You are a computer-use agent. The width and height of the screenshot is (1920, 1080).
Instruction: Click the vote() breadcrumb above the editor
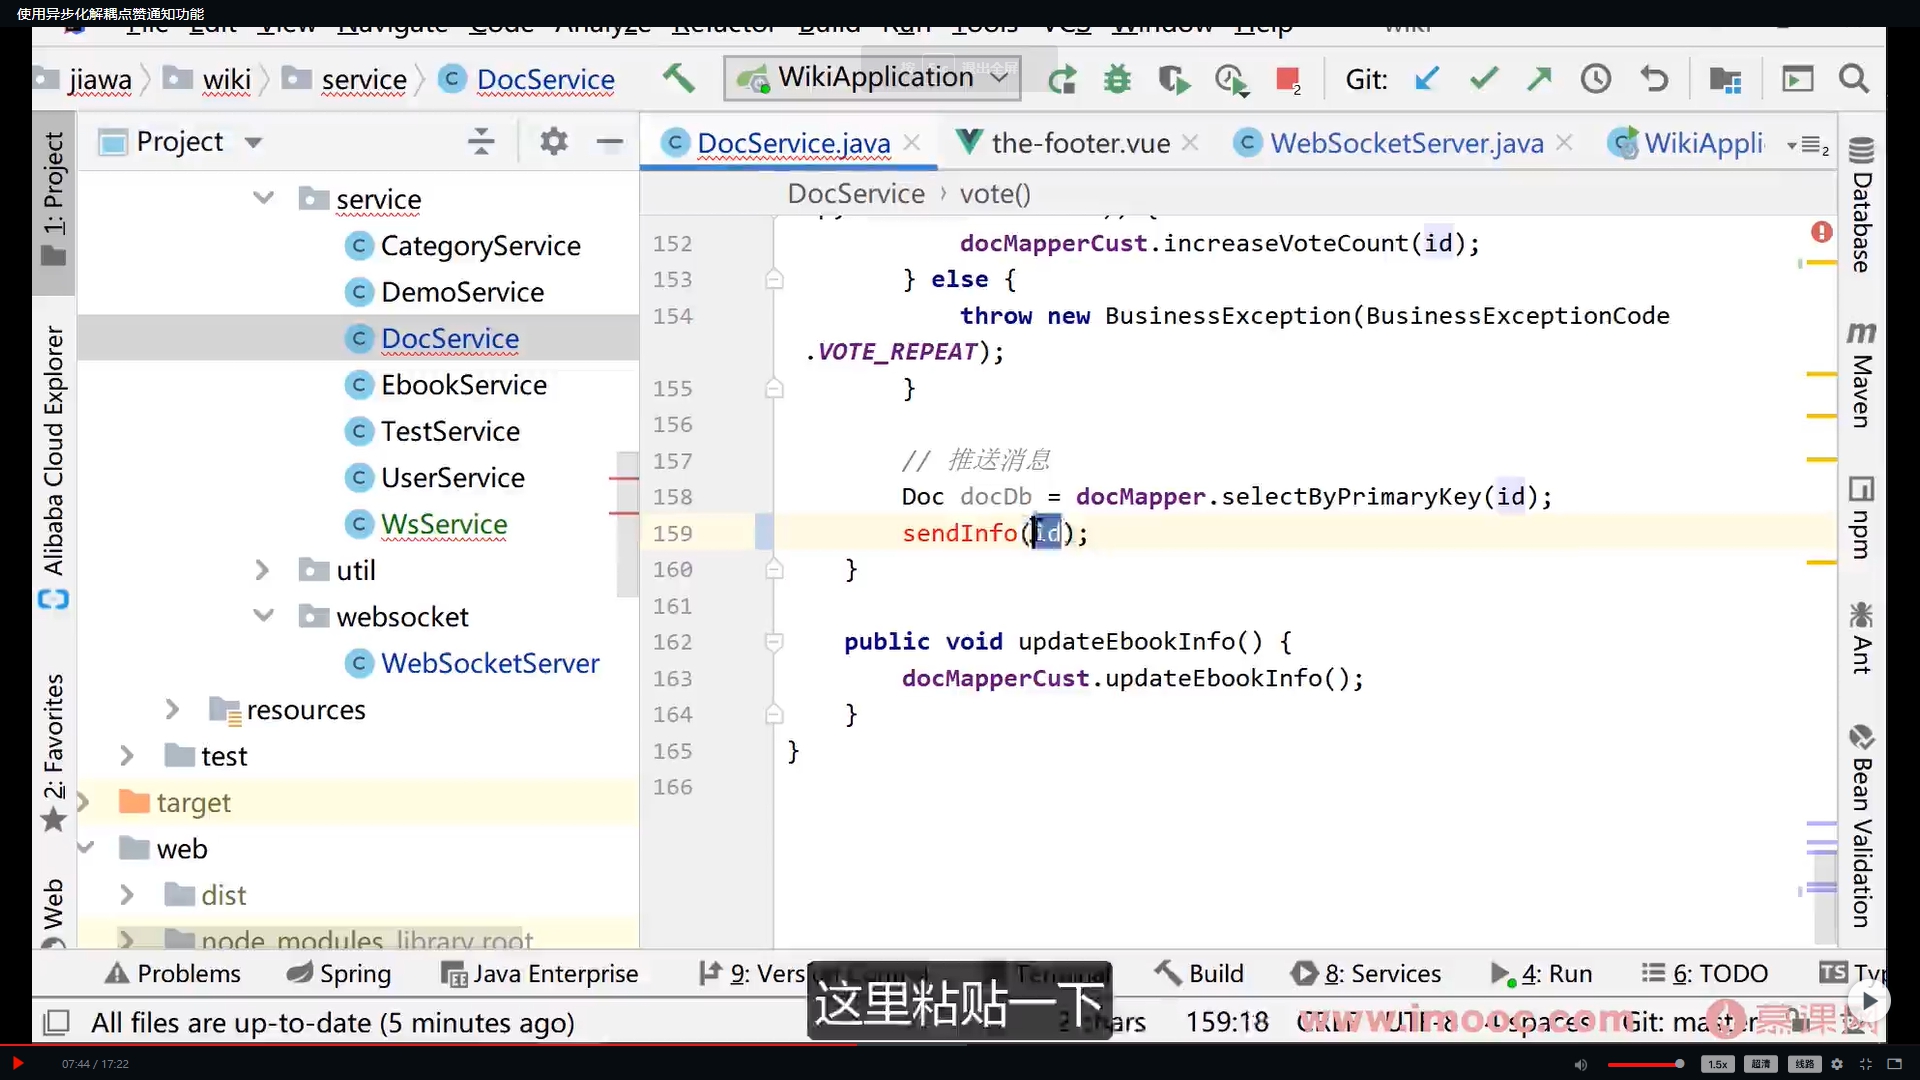pos(995,193)
